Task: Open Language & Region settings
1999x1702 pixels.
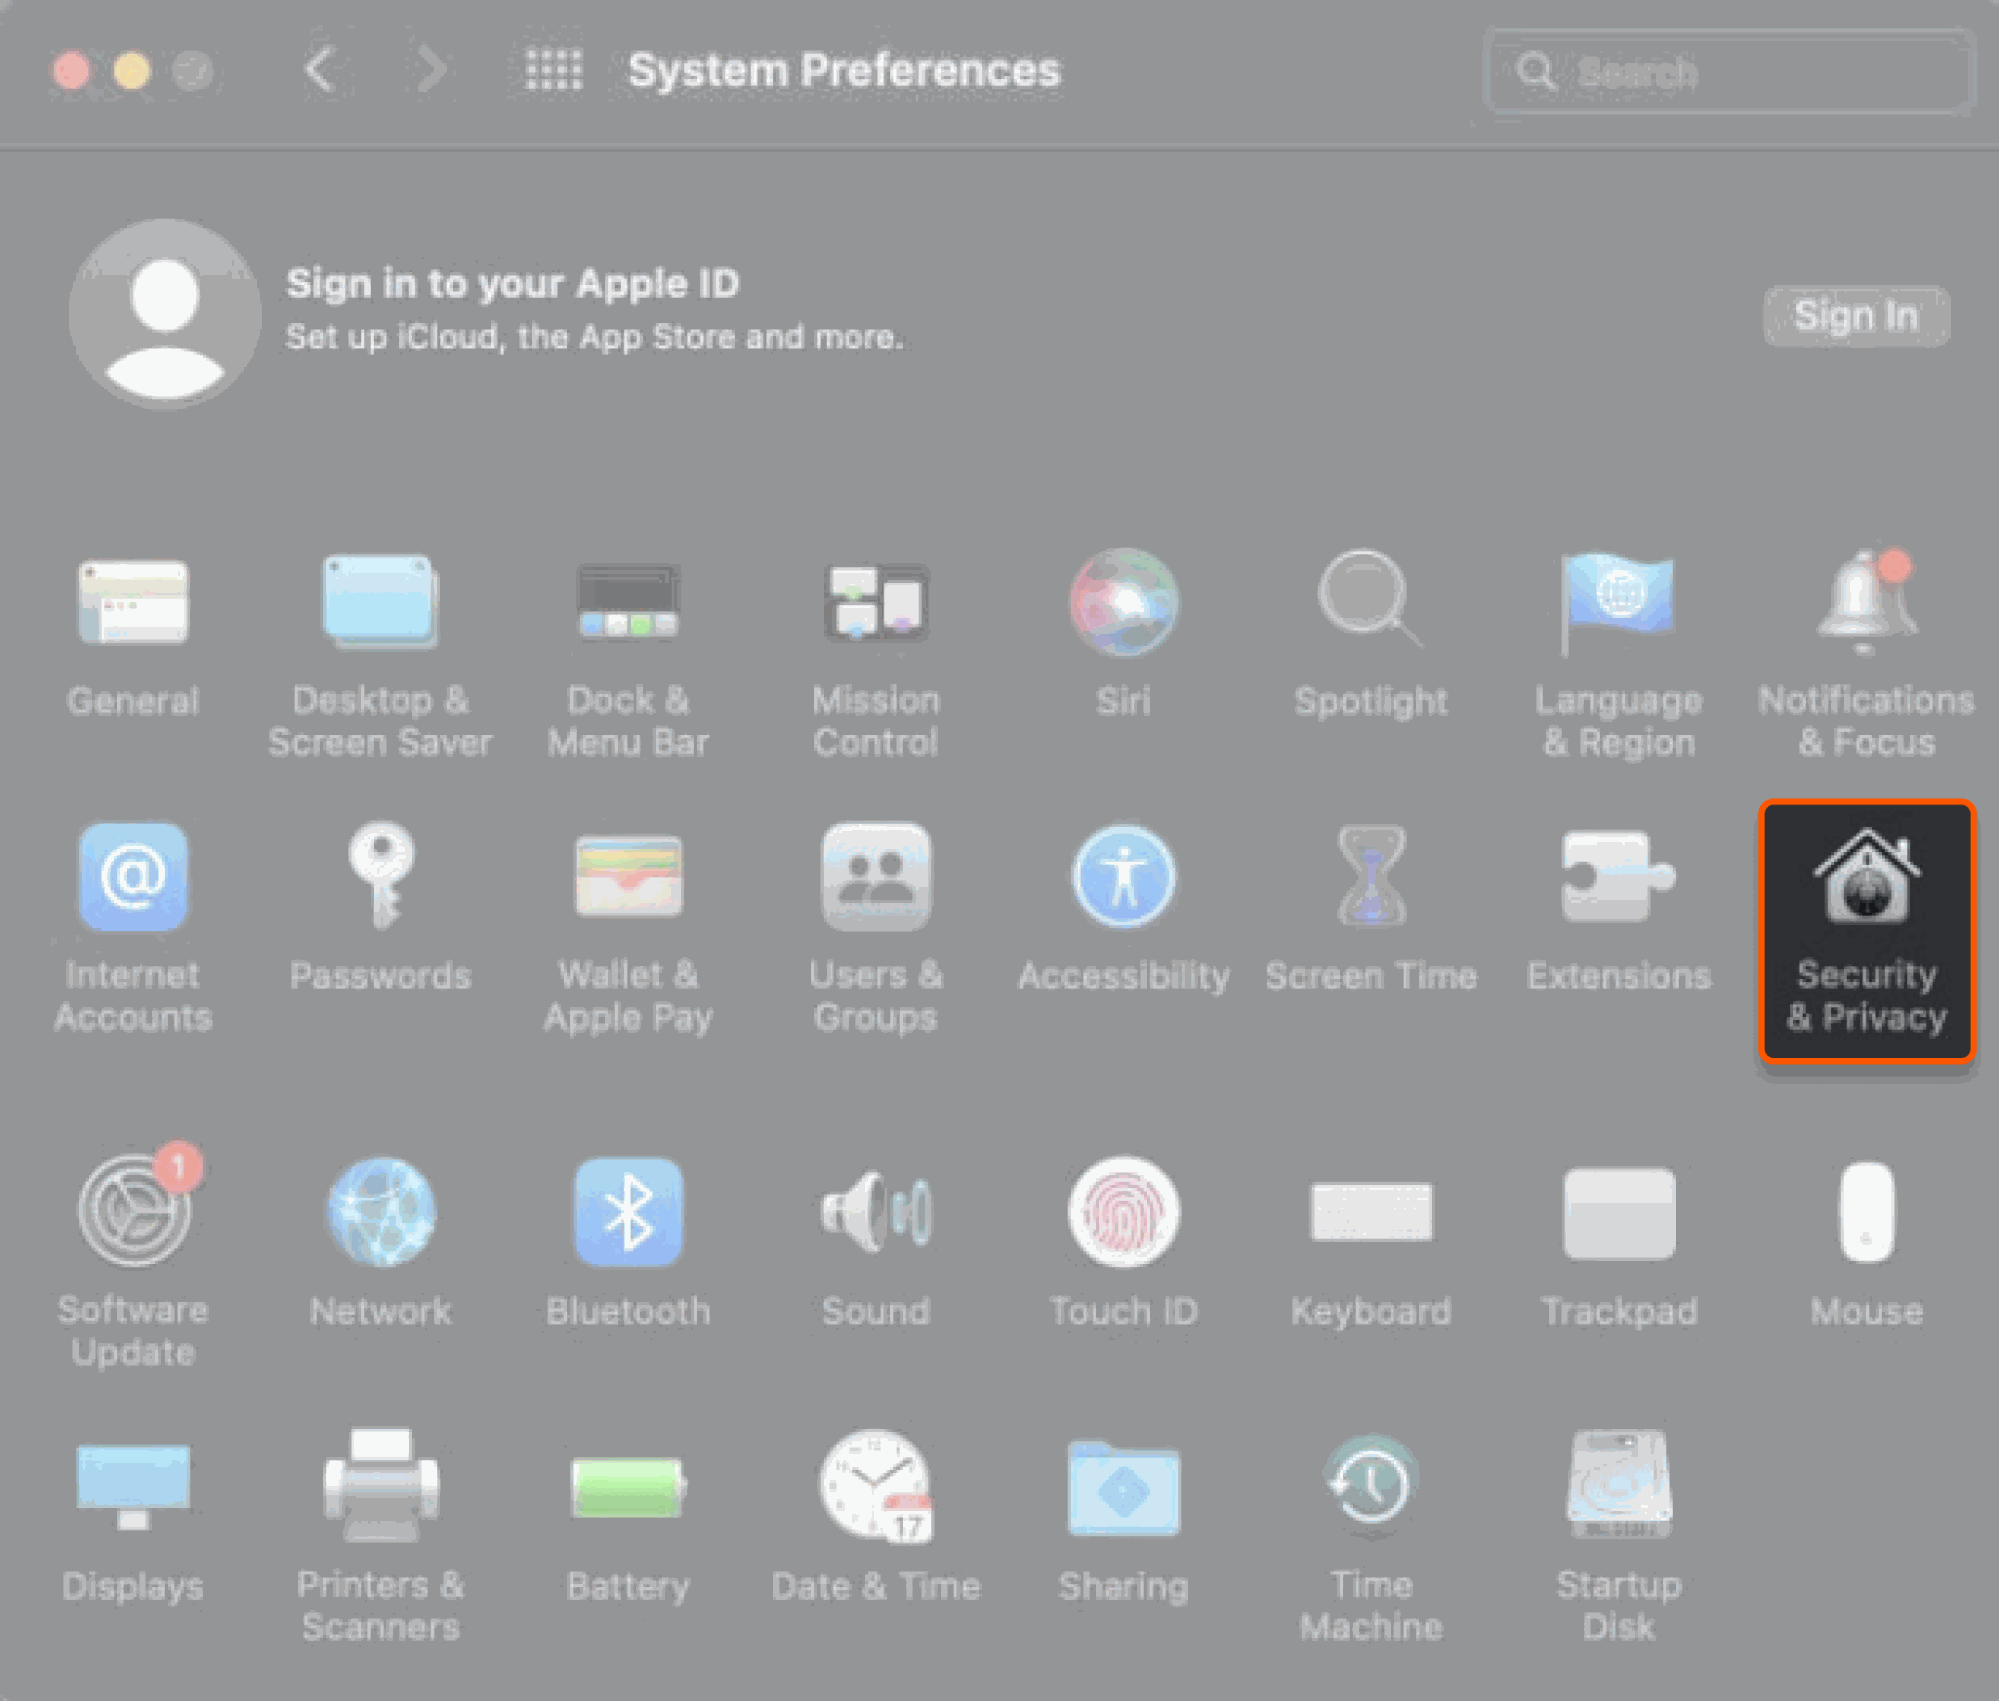Action: (x=1619, y=655)
